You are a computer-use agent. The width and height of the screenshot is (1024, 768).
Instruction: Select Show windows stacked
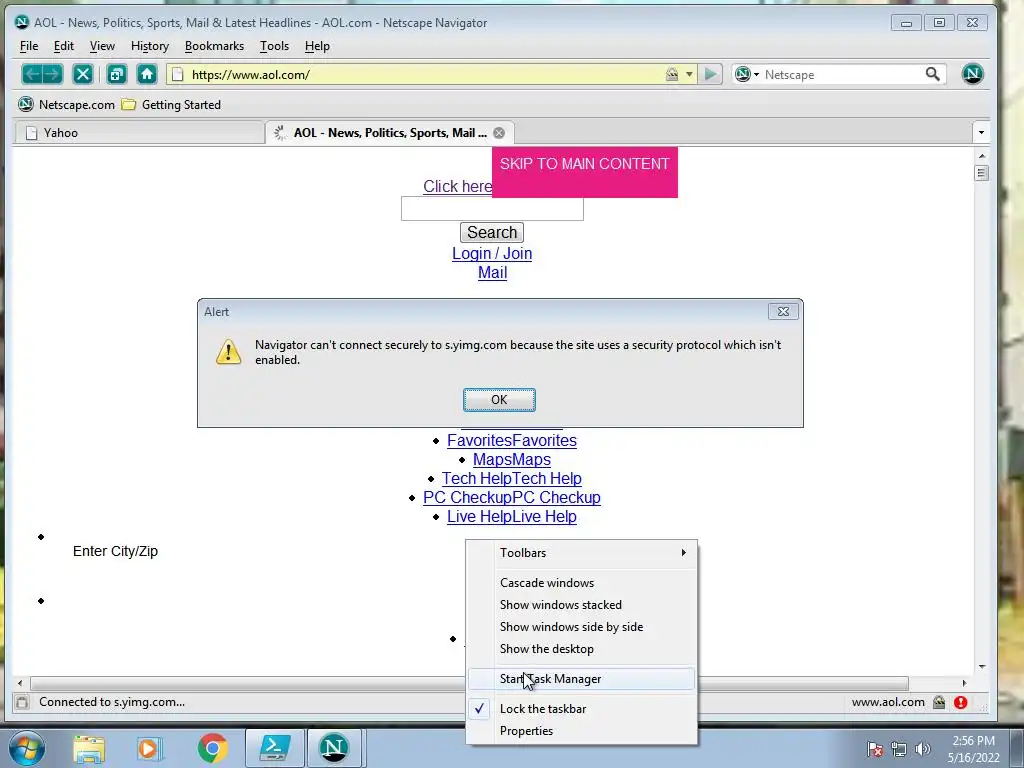click(581, 605)
